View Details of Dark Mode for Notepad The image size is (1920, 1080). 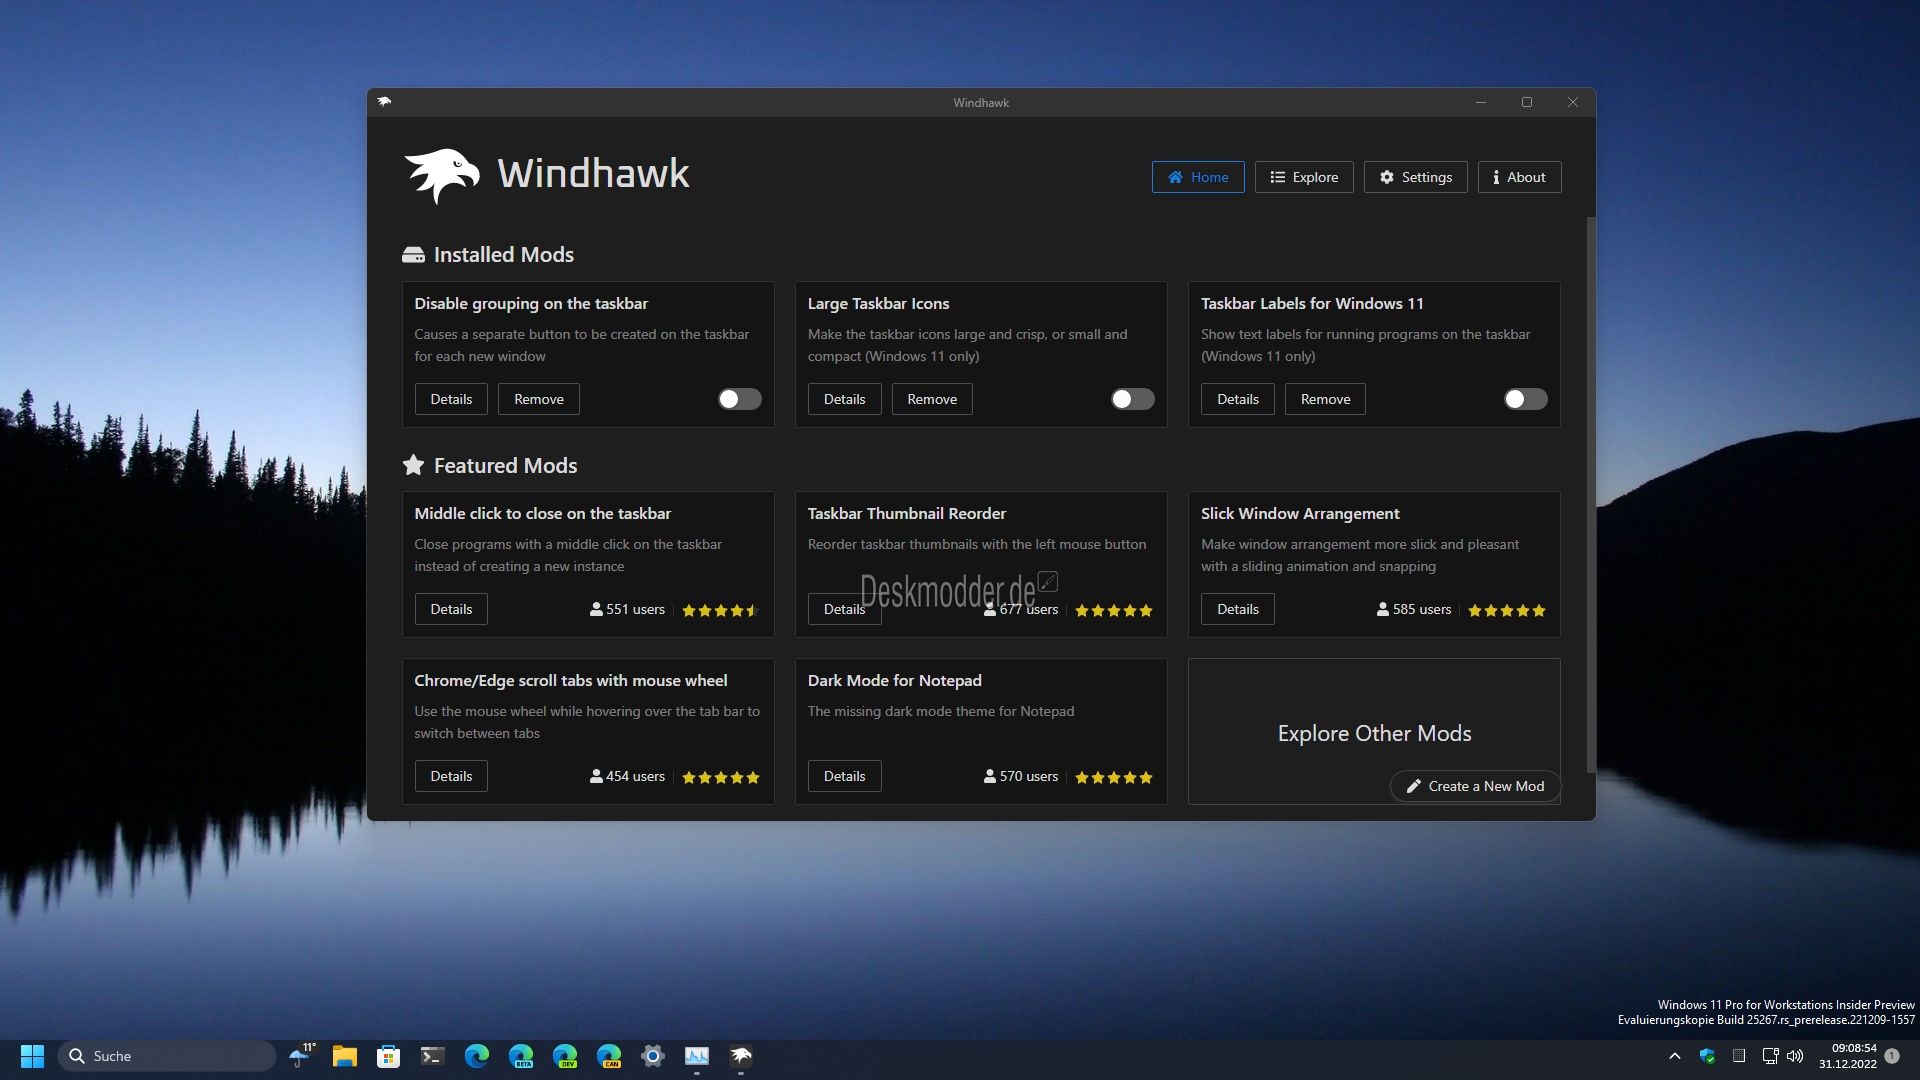coord(844,776)
